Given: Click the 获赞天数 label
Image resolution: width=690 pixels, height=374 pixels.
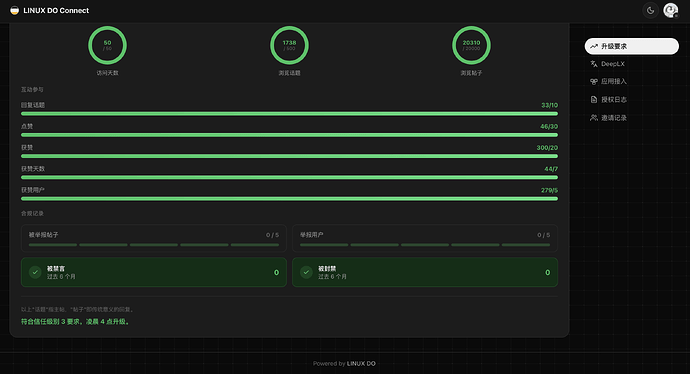Looking at the screenshot, I should [x=33, y=169].
